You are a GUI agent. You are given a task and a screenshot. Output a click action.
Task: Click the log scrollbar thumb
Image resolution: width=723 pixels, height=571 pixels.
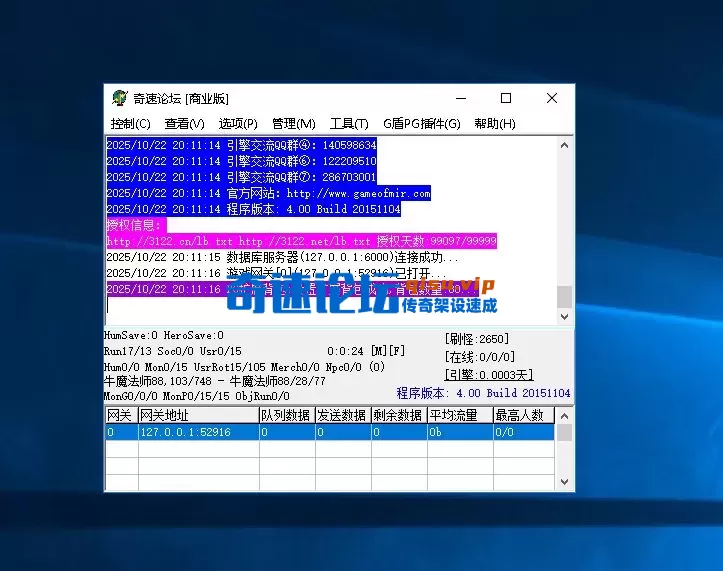pyautogui.click(x=564, y=296)
